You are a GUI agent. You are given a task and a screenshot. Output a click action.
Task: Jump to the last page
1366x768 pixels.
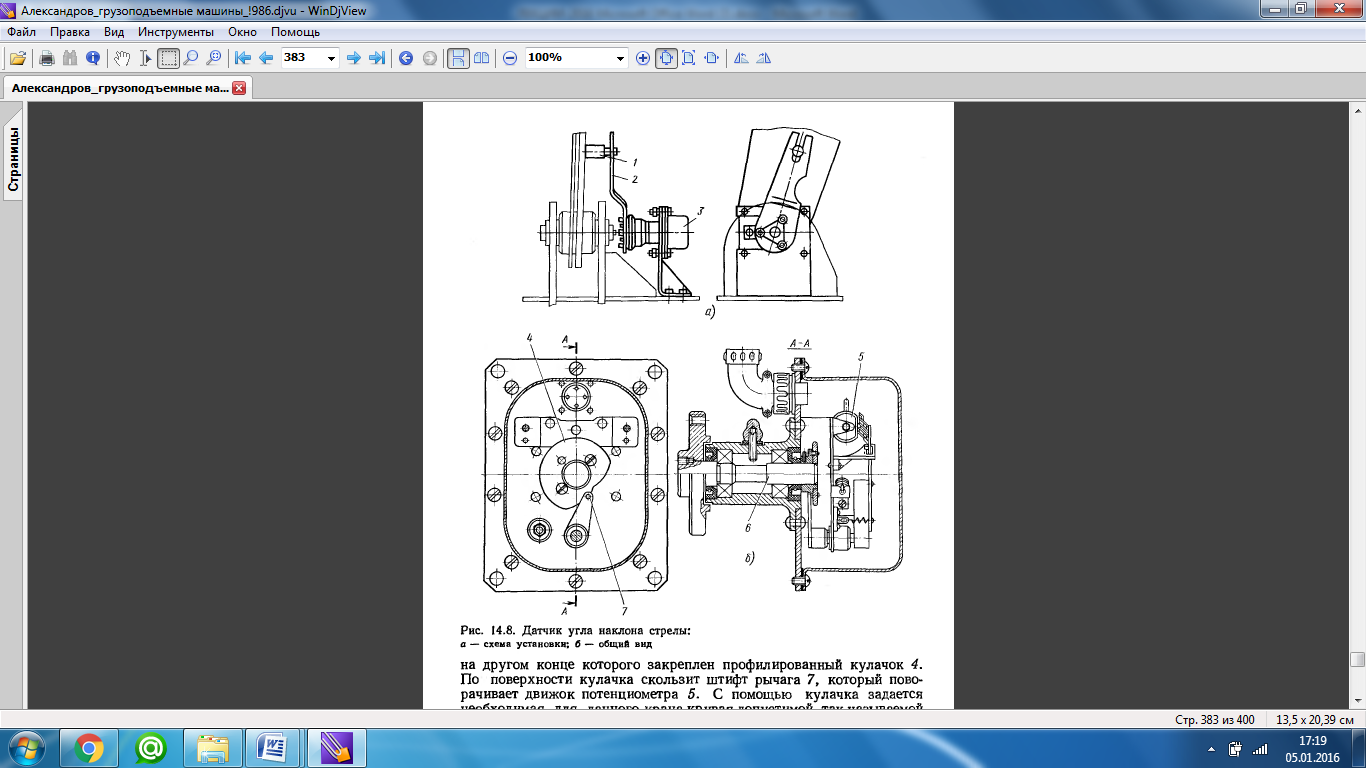tap(377, 58)
